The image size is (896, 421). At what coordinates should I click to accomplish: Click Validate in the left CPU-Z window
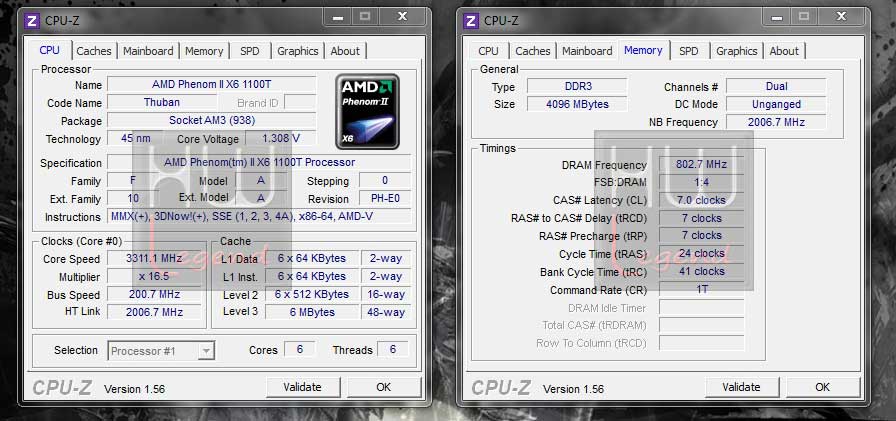click(302, 387)
